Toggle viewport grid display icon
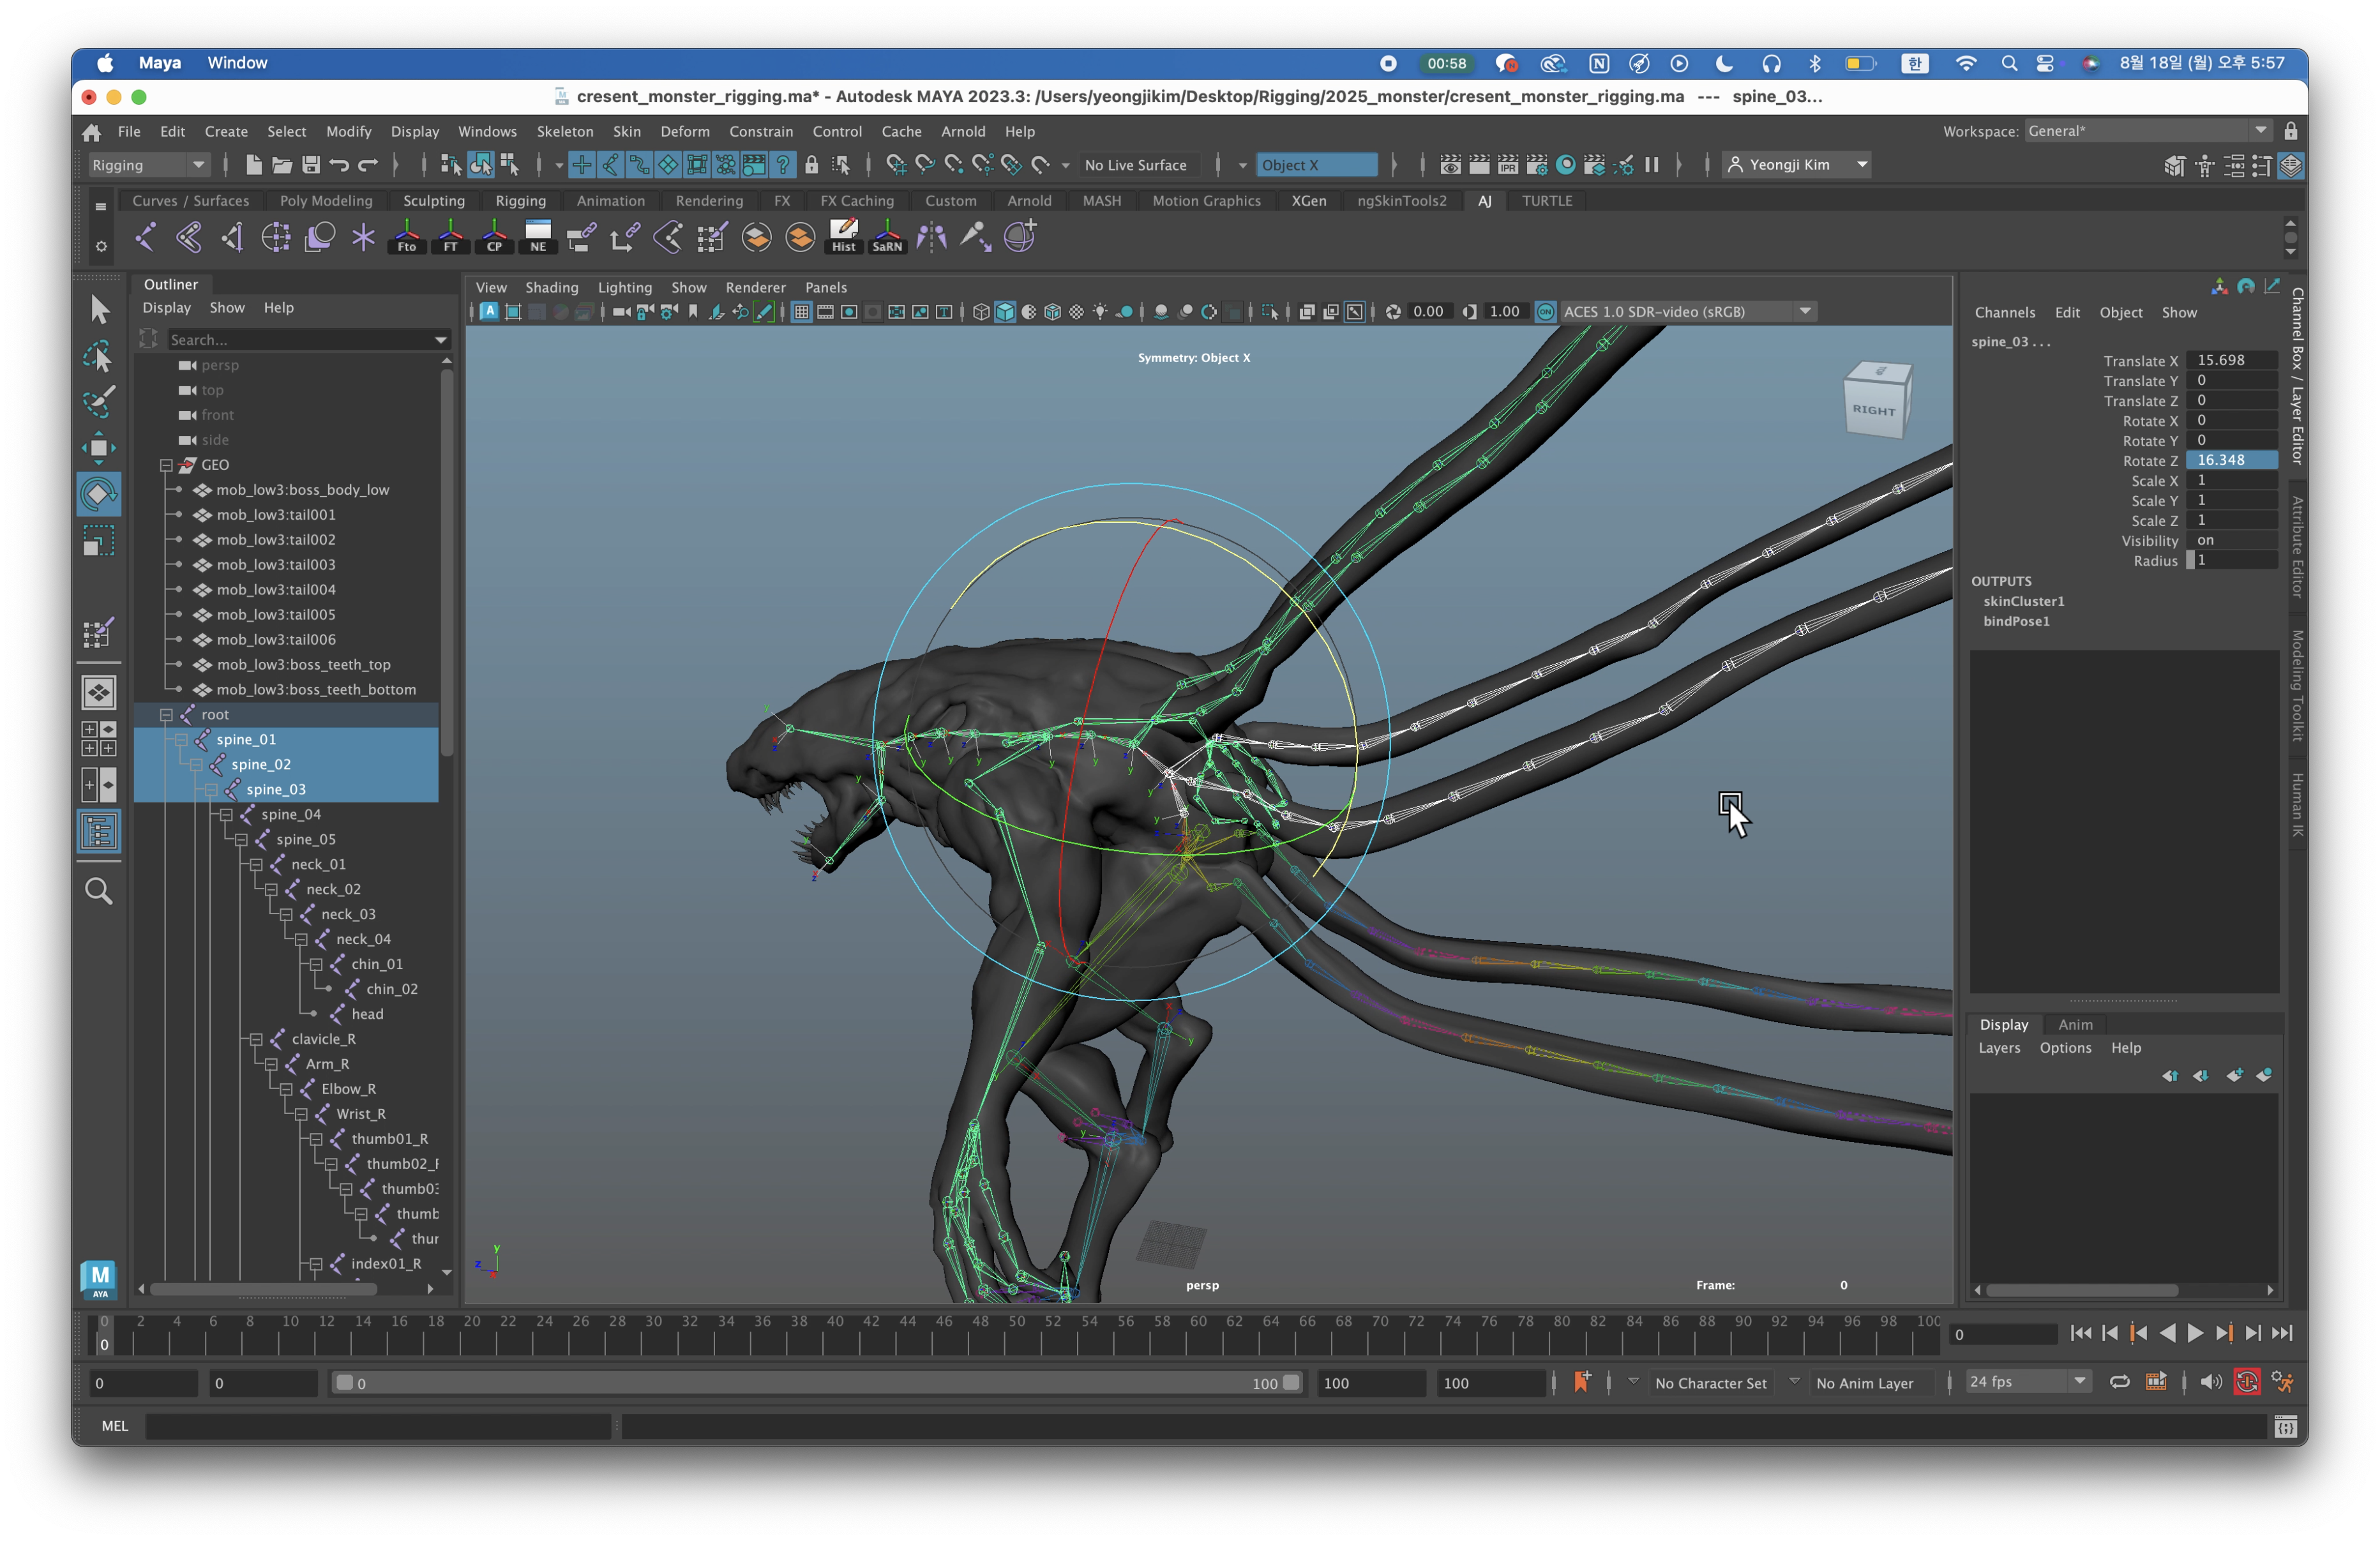2380x1541 pixels. pyautogui.click(x=801, y=312)
